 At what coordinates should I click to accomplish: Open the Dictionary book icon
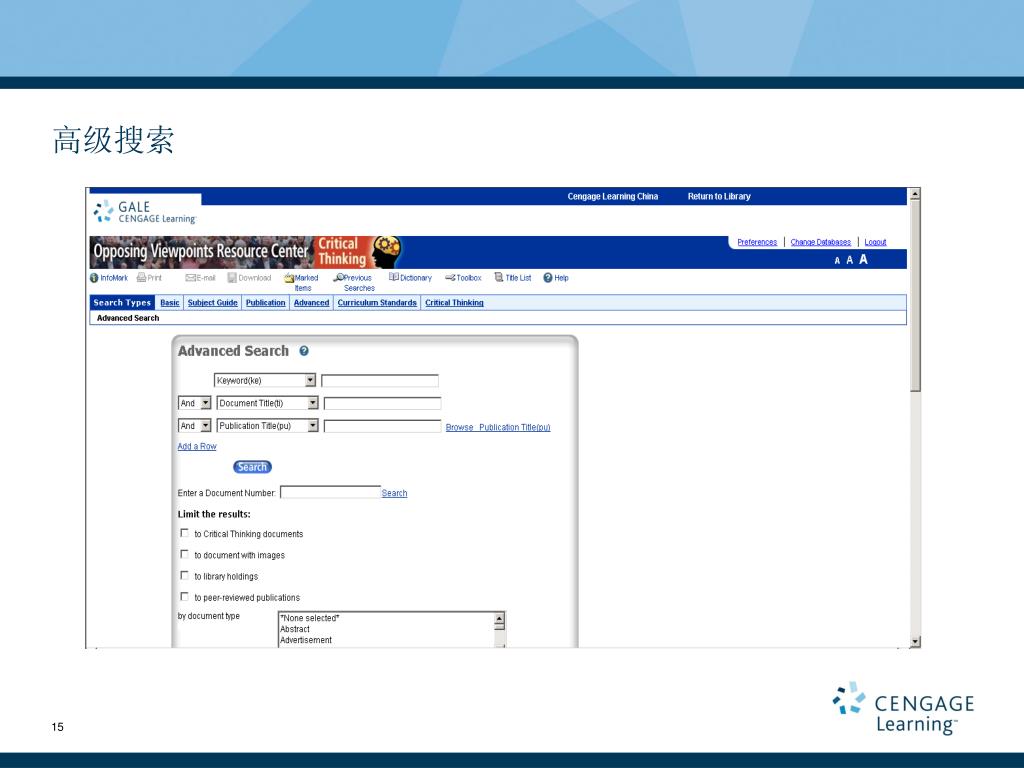tap(394, 277)
